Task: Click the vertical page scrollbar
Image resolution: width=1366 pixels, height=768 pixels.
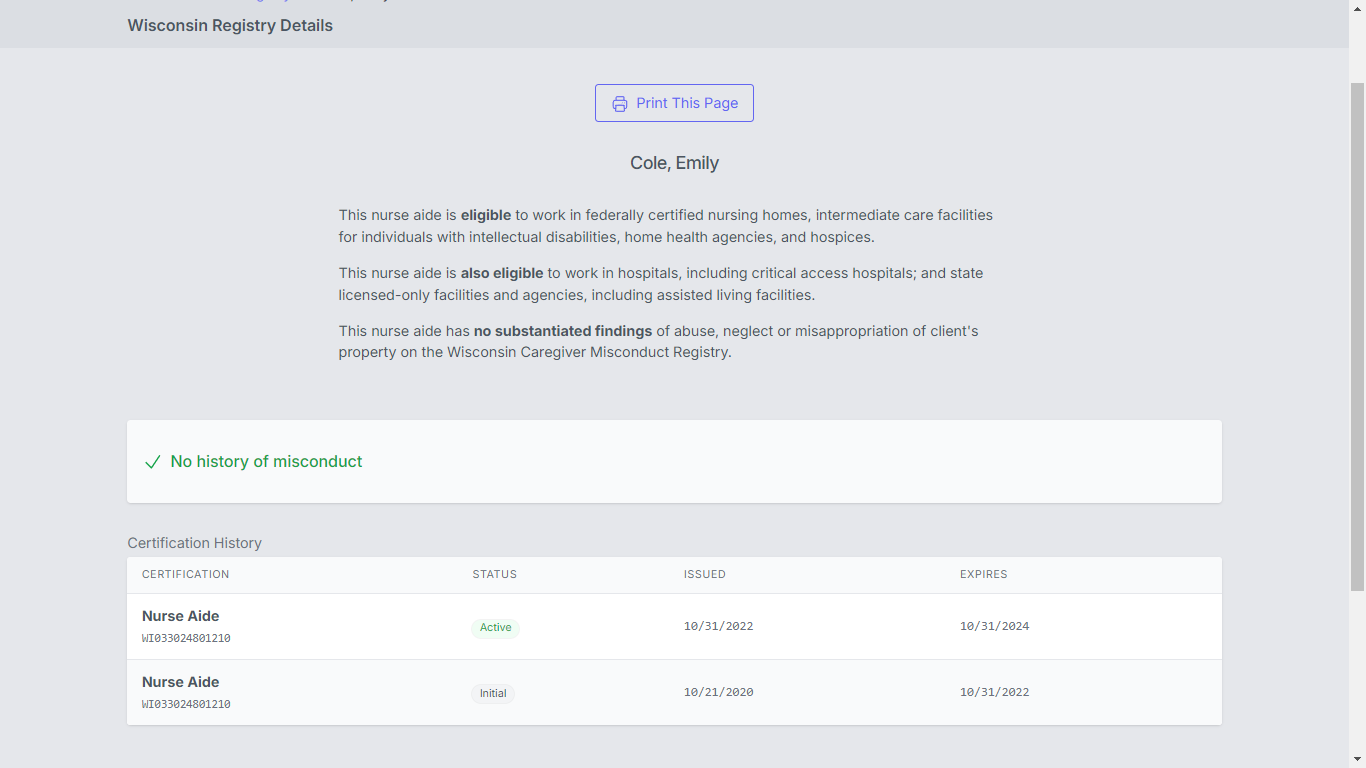Action: point(1357,335)
